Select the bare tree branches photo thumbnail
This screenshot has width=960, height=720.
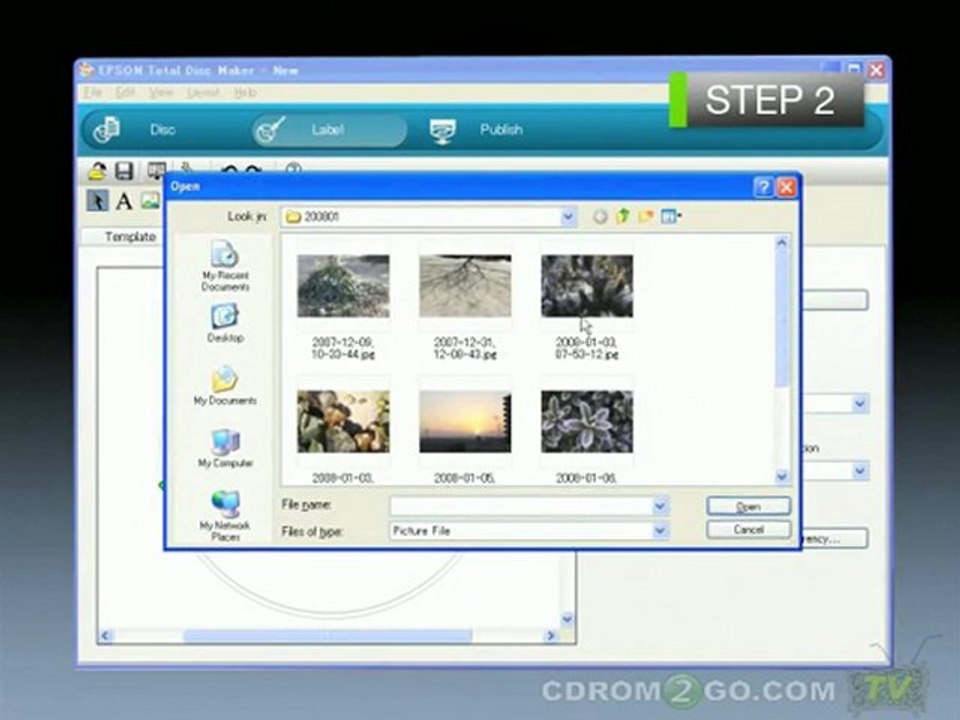click(x=465, y=287)
